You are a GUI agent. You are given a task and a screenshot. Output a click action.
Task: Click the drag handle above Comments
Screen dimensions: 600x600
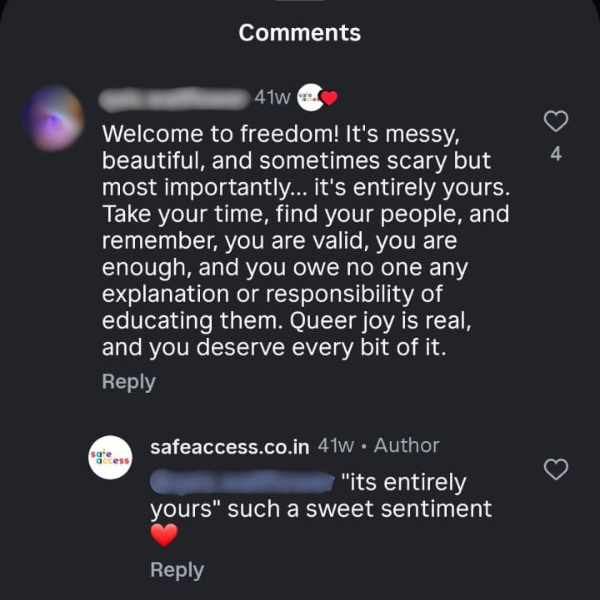click(300, 3)
